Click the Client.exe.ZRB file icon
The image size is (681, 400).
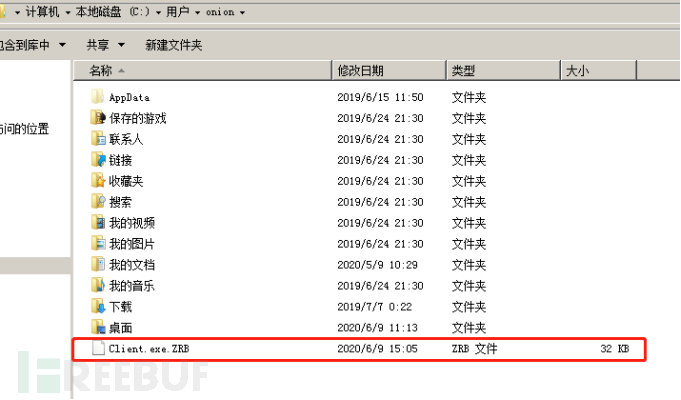[98, 349]
